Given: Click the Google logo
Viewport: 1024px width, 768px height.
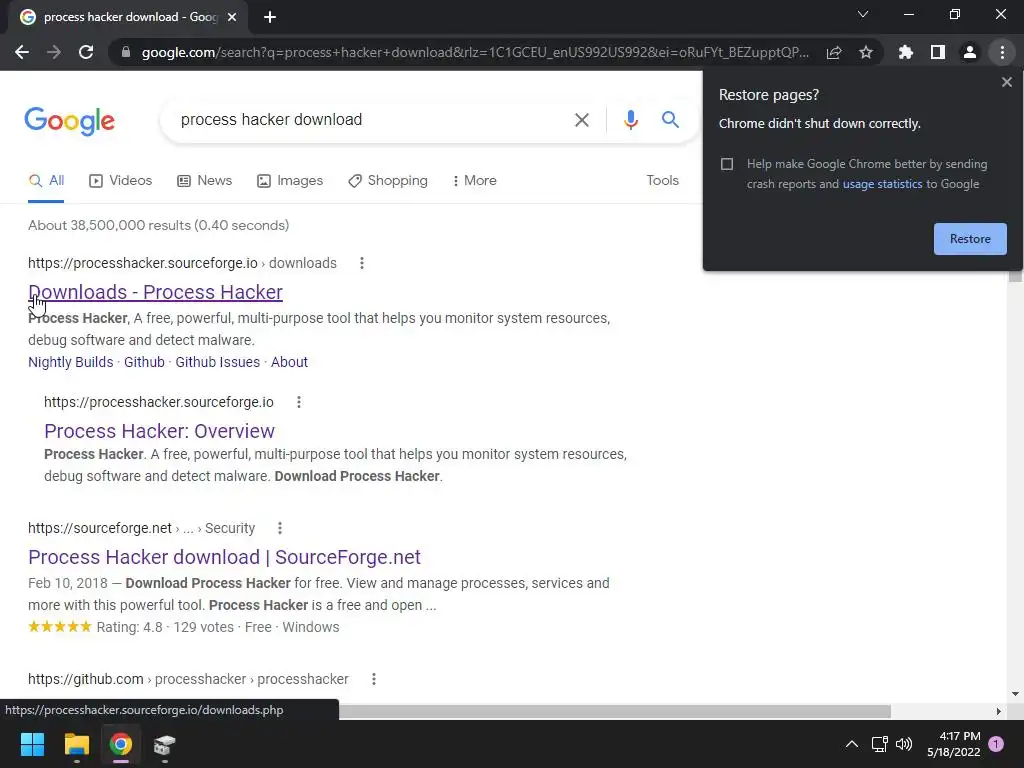Looking at the screenshot, I should point(70,121).
